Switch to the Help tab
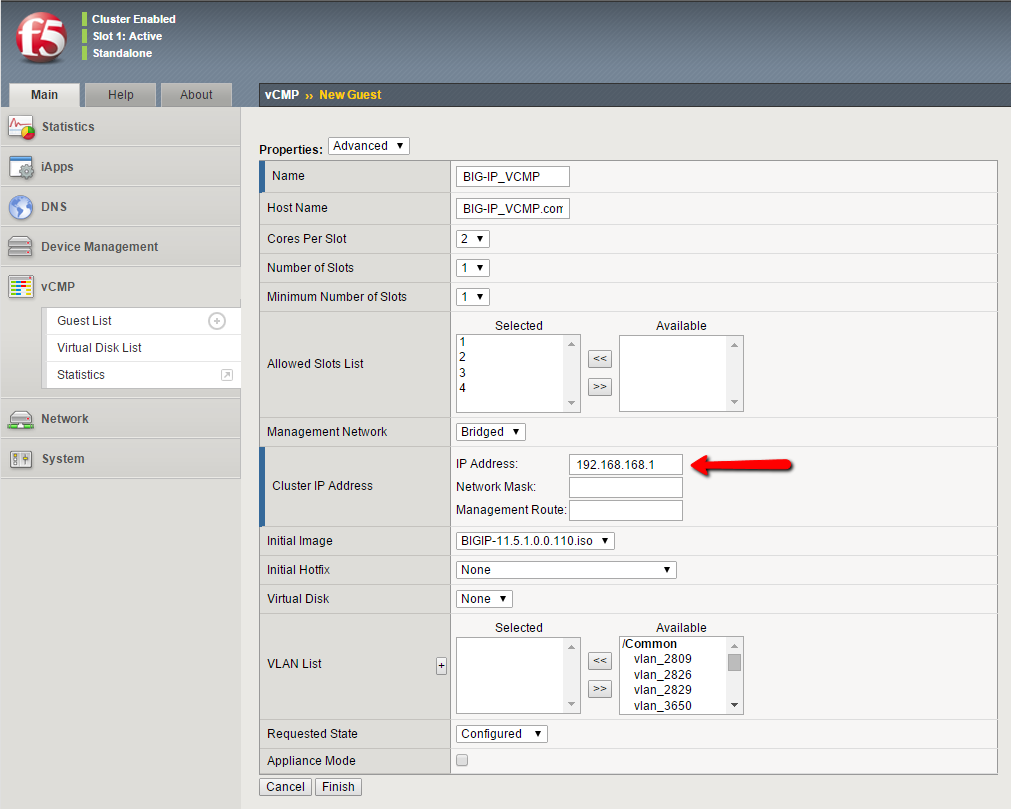Screen dimensions: 1011x809 click(x=121, y=95)
